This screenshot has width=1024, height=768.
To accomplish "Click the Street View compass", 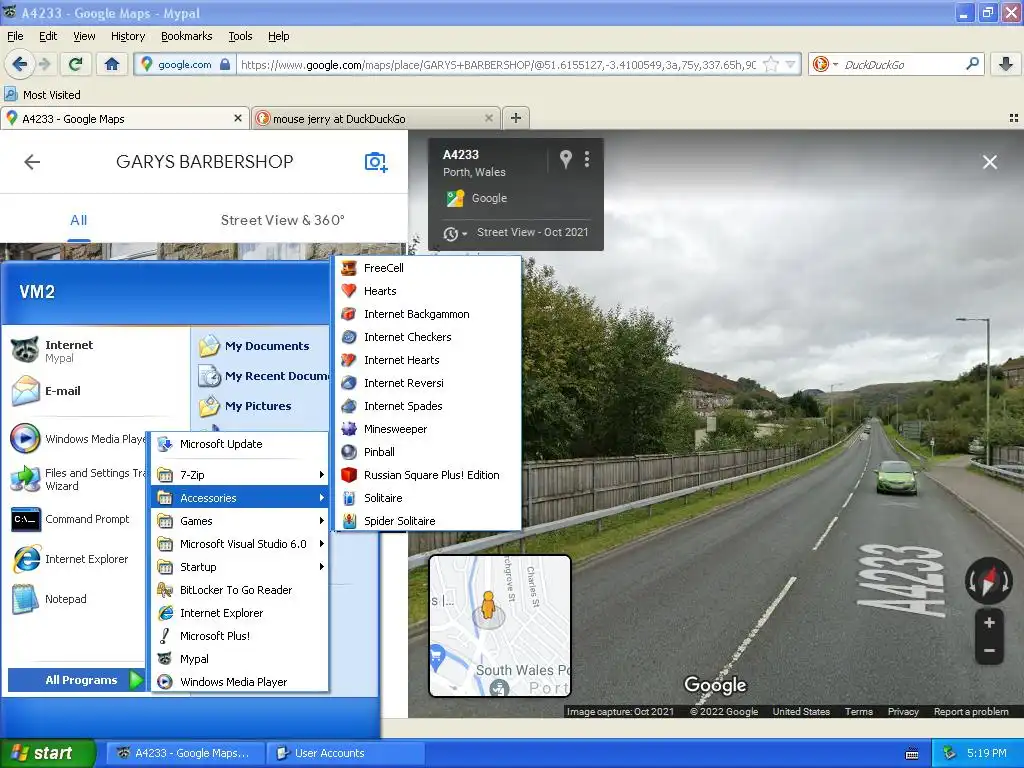I will [x=989, y=580].
